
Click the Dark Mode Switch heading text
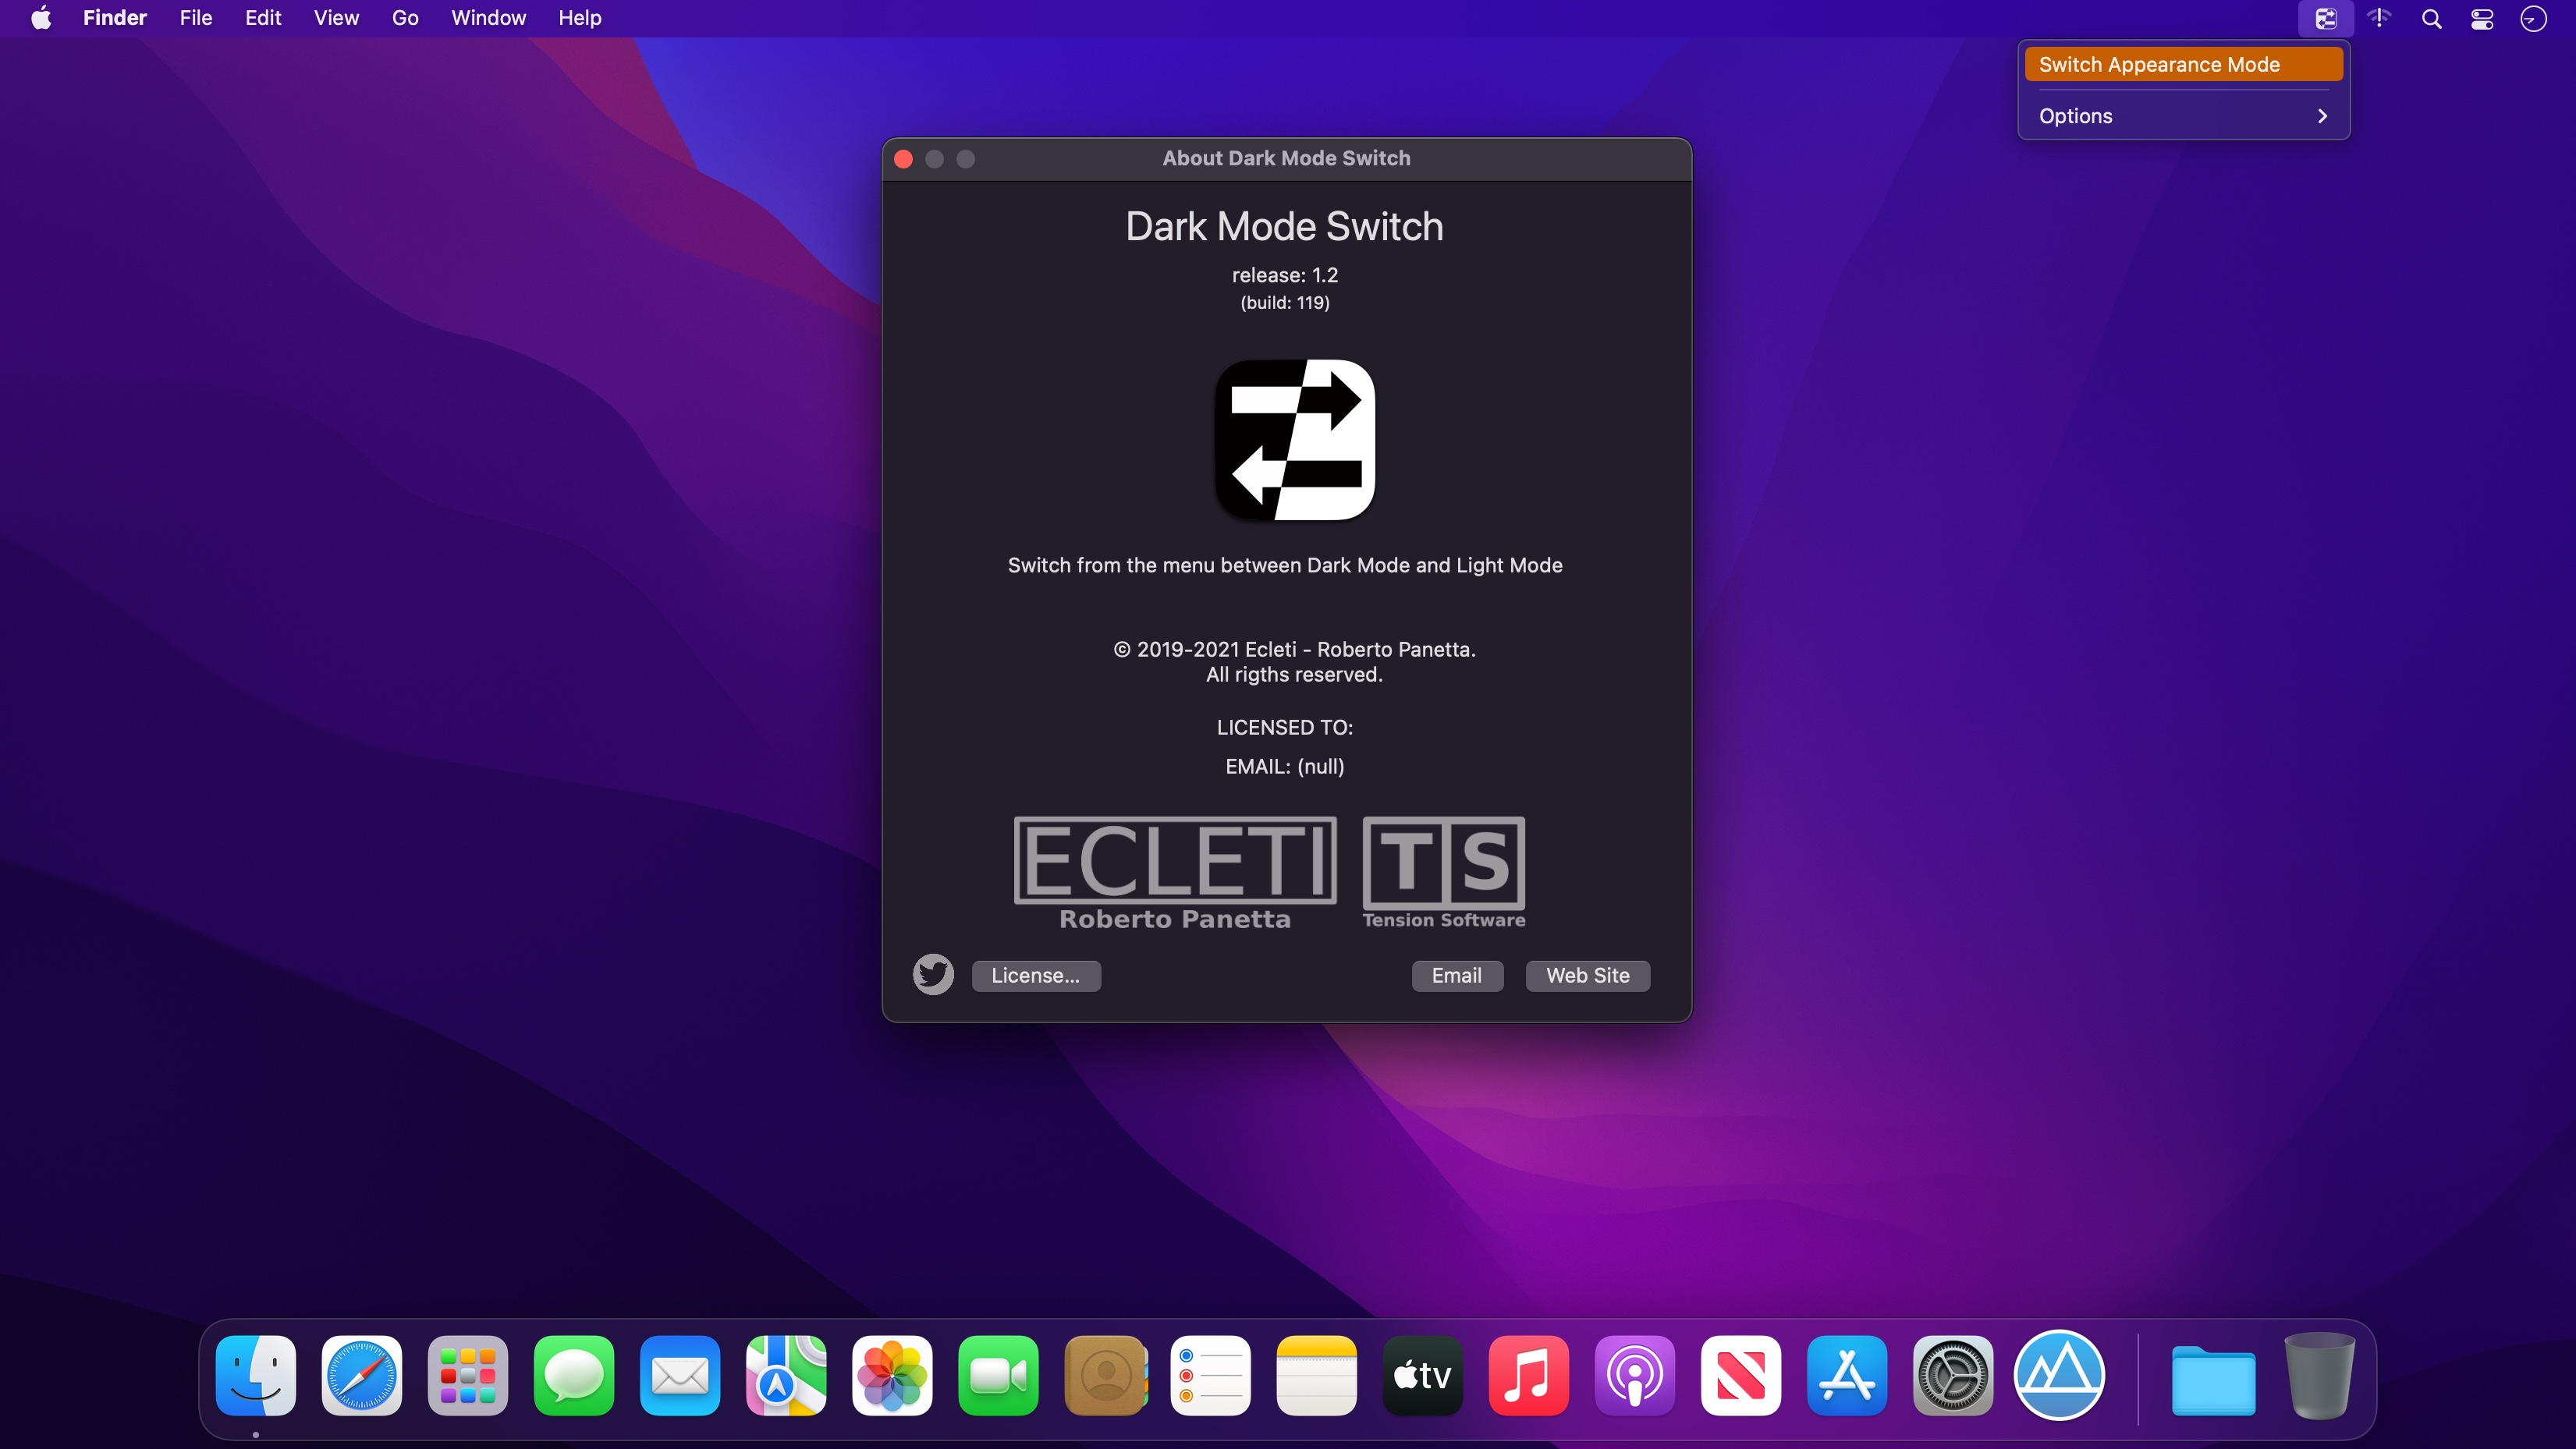[x=1285, y=227]
